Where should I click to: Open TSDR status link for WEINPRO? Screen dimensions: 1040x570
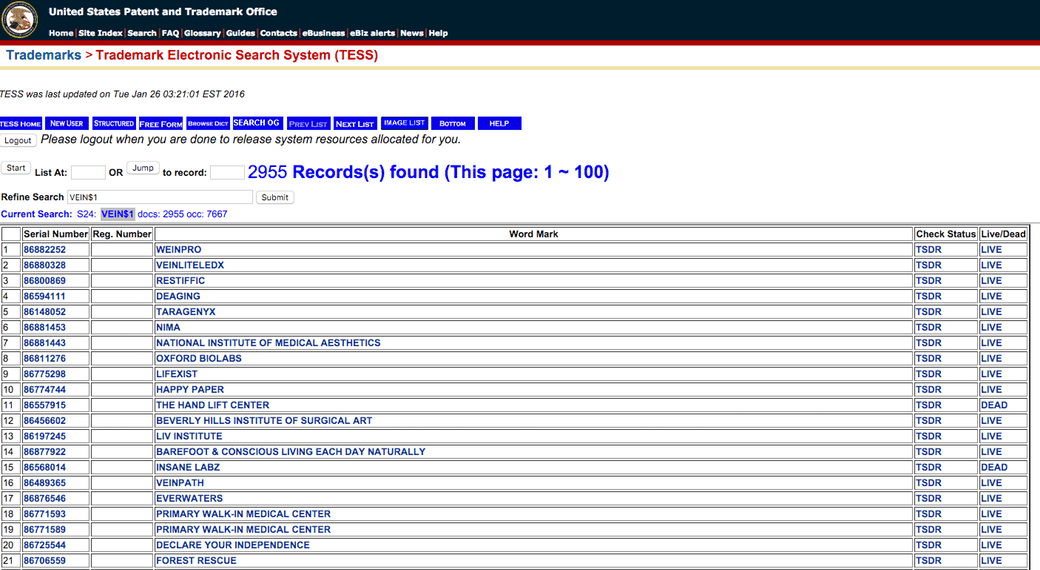tap(928, 249)
